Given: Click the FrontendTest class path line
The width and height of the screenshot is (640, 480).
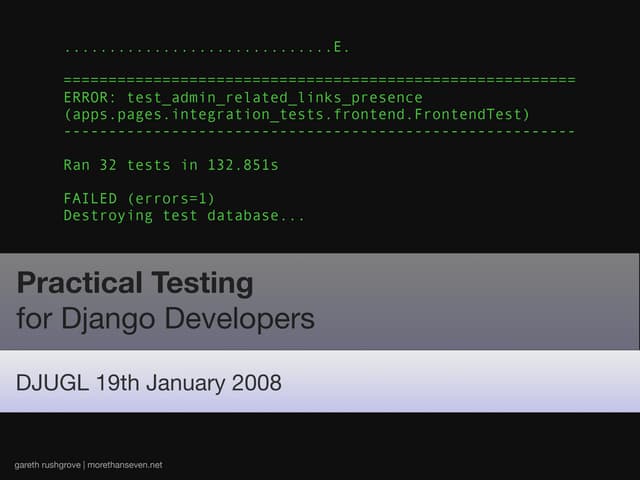Looking at the screenshot, I should (296, 115).
